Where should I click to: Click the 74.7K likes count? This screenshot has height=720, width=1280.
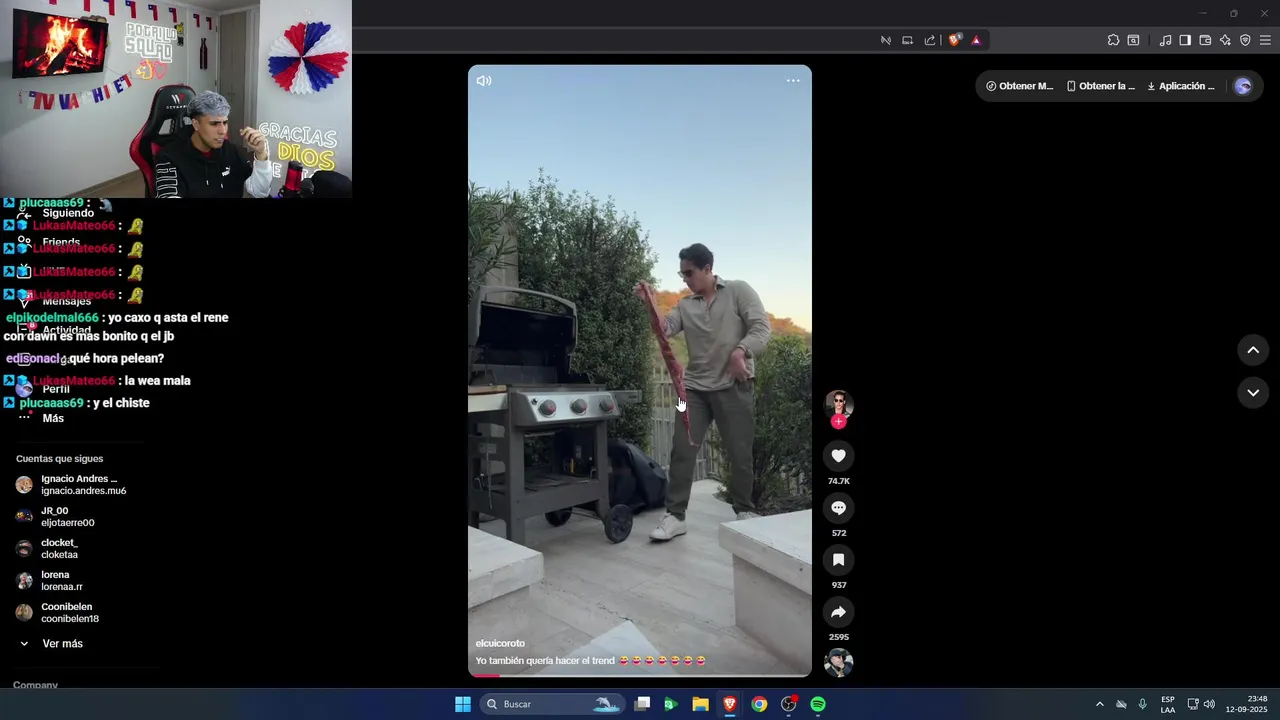click(x=838, y=481)
